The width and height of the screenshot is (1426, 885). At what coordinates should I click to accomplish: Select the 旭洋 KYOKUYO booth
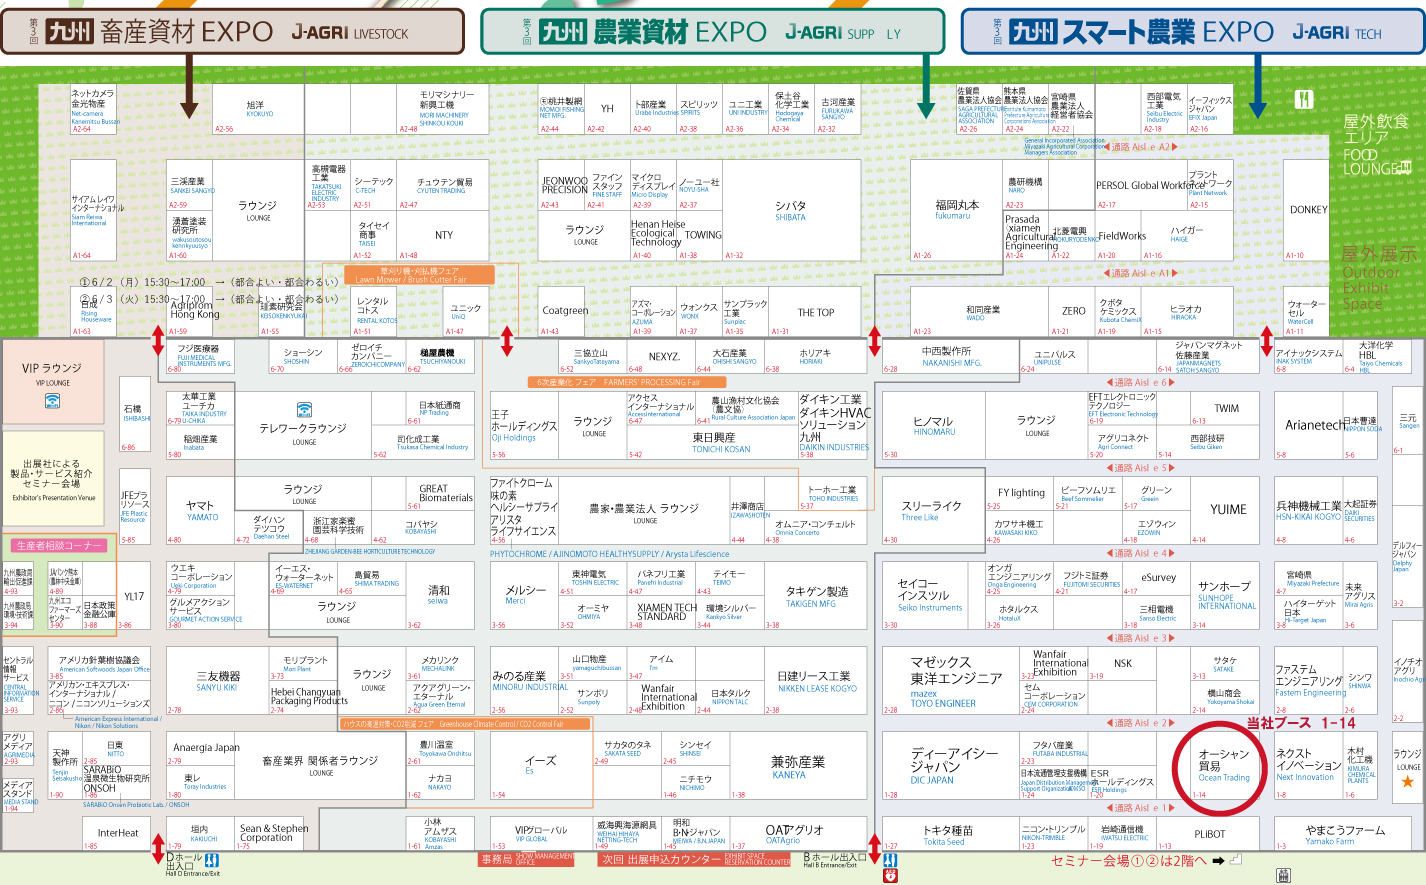coord(258,108)
